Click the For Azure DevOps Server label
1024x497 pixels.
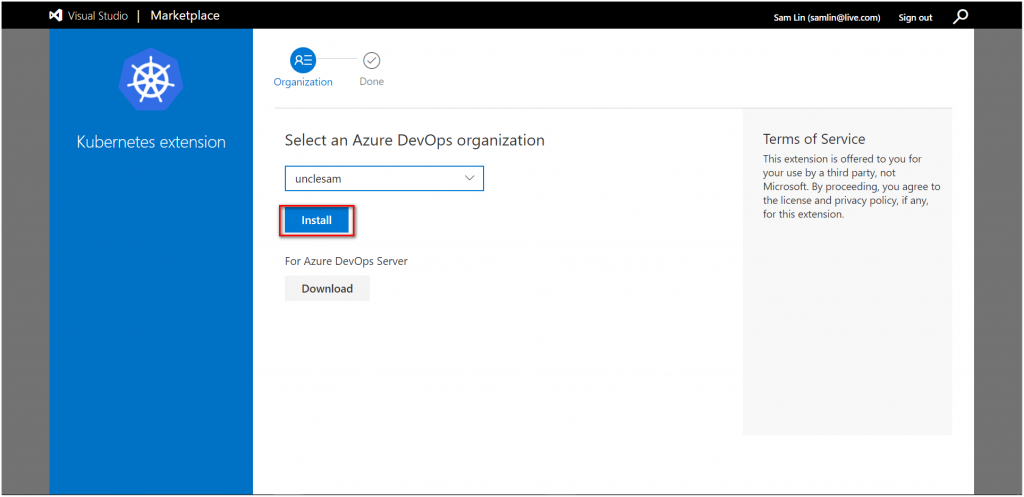pos(346,261)
